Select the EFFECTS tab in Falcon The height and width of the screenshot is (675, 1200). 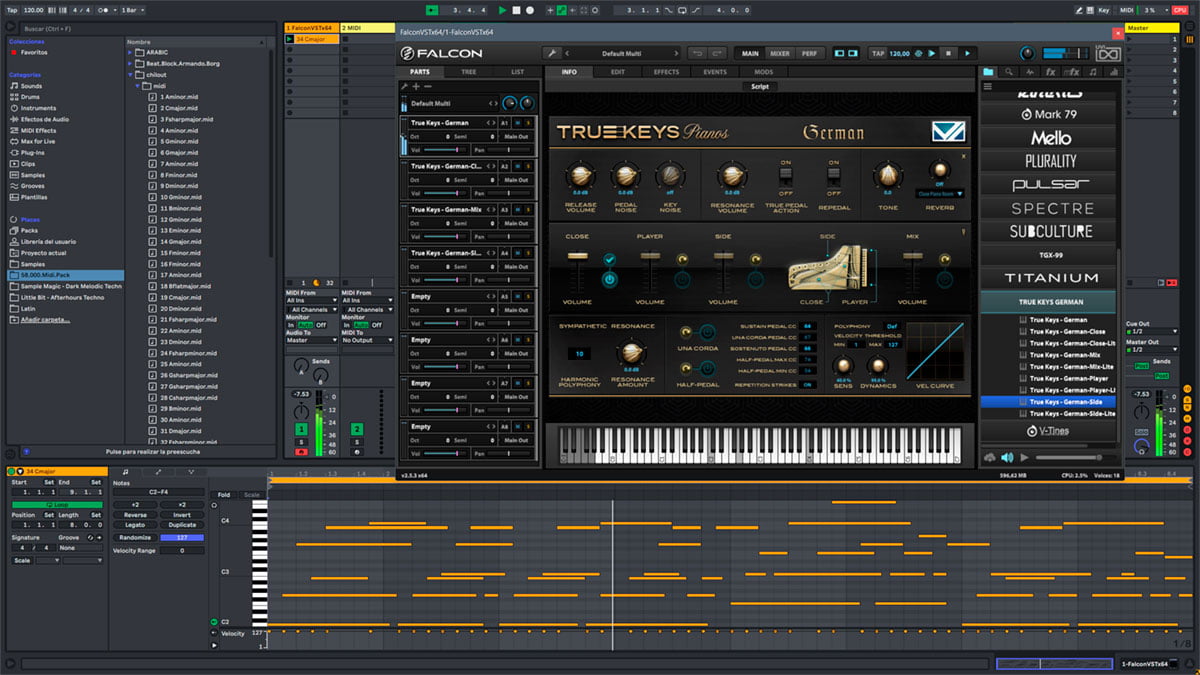pos(666,72)
